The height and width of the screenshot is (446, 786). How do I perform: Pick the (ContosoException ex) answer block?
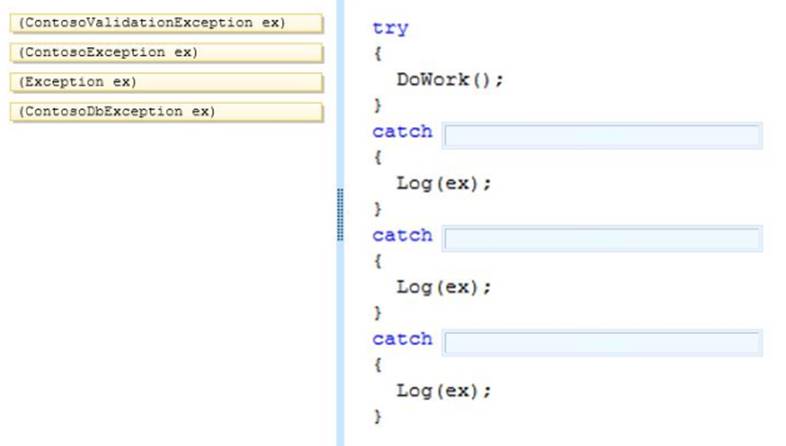click(x=167, y=52)
